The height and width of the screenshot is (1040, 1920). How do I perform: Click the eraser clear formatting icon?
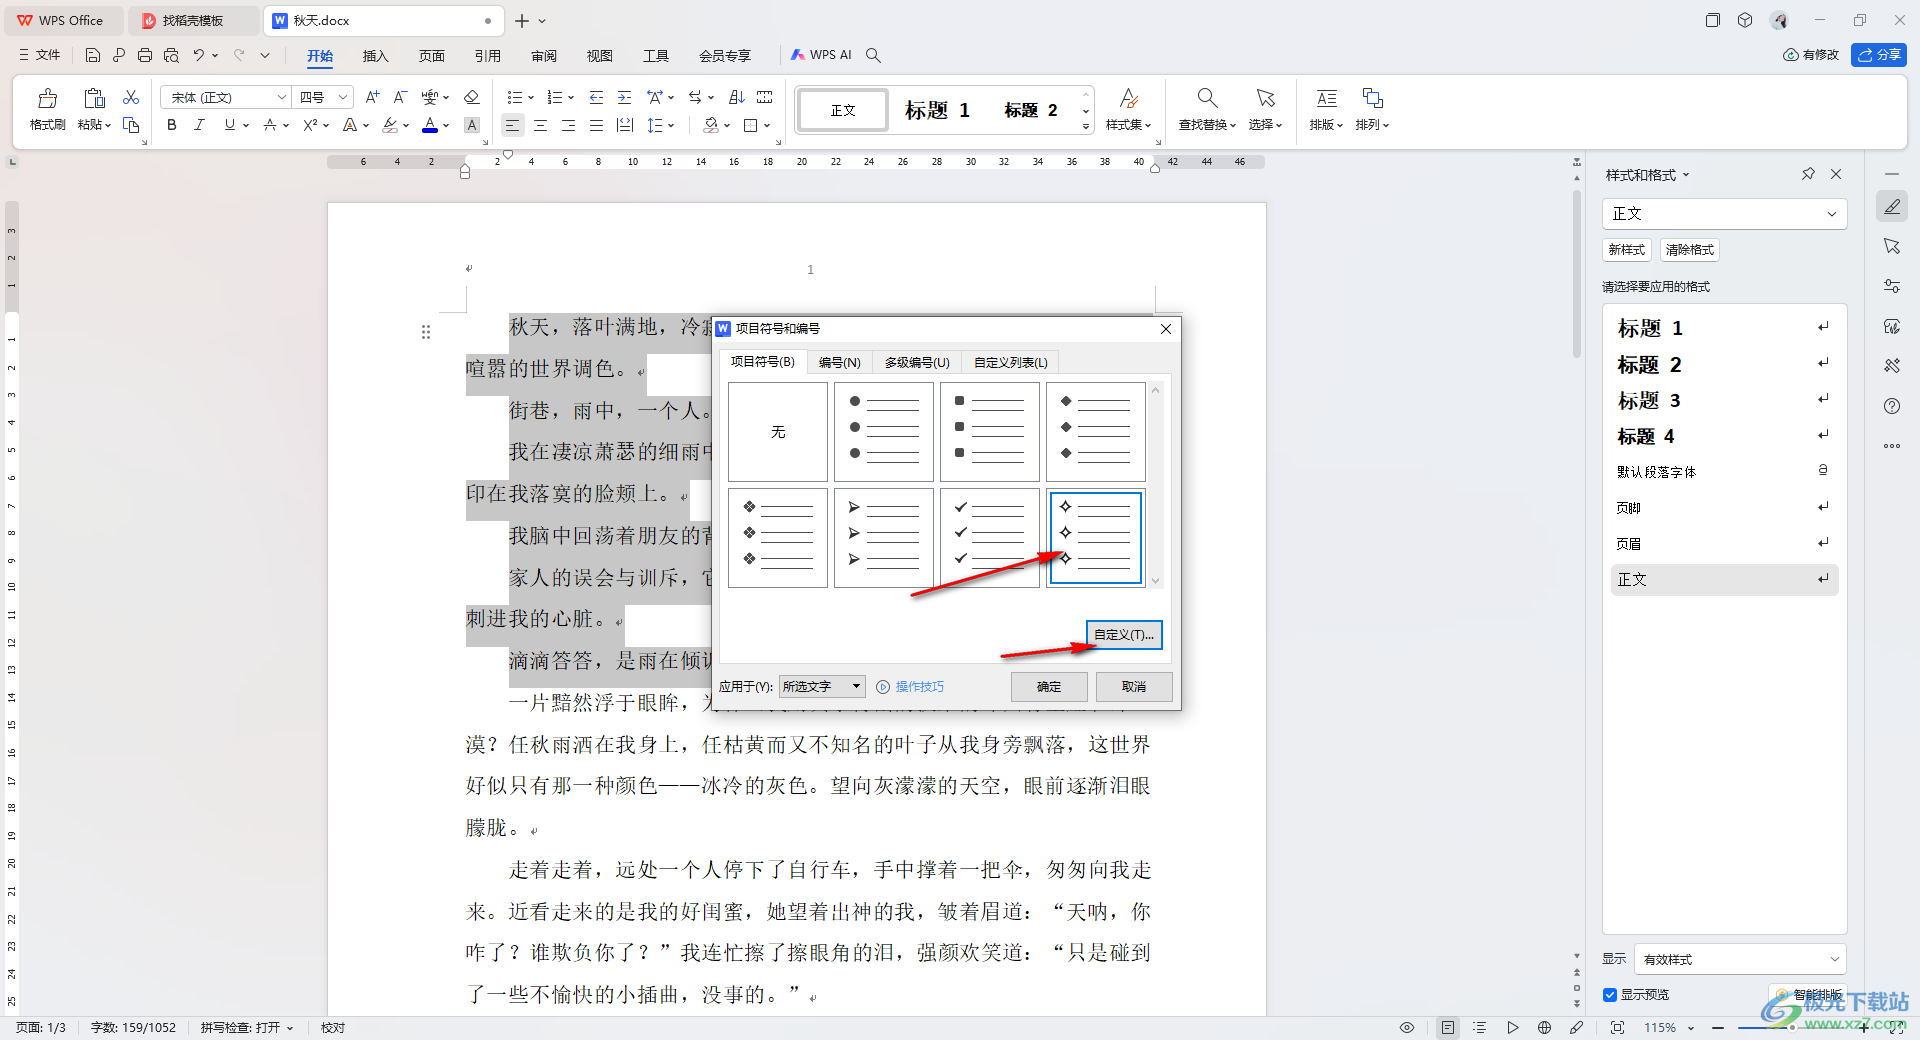472,97
